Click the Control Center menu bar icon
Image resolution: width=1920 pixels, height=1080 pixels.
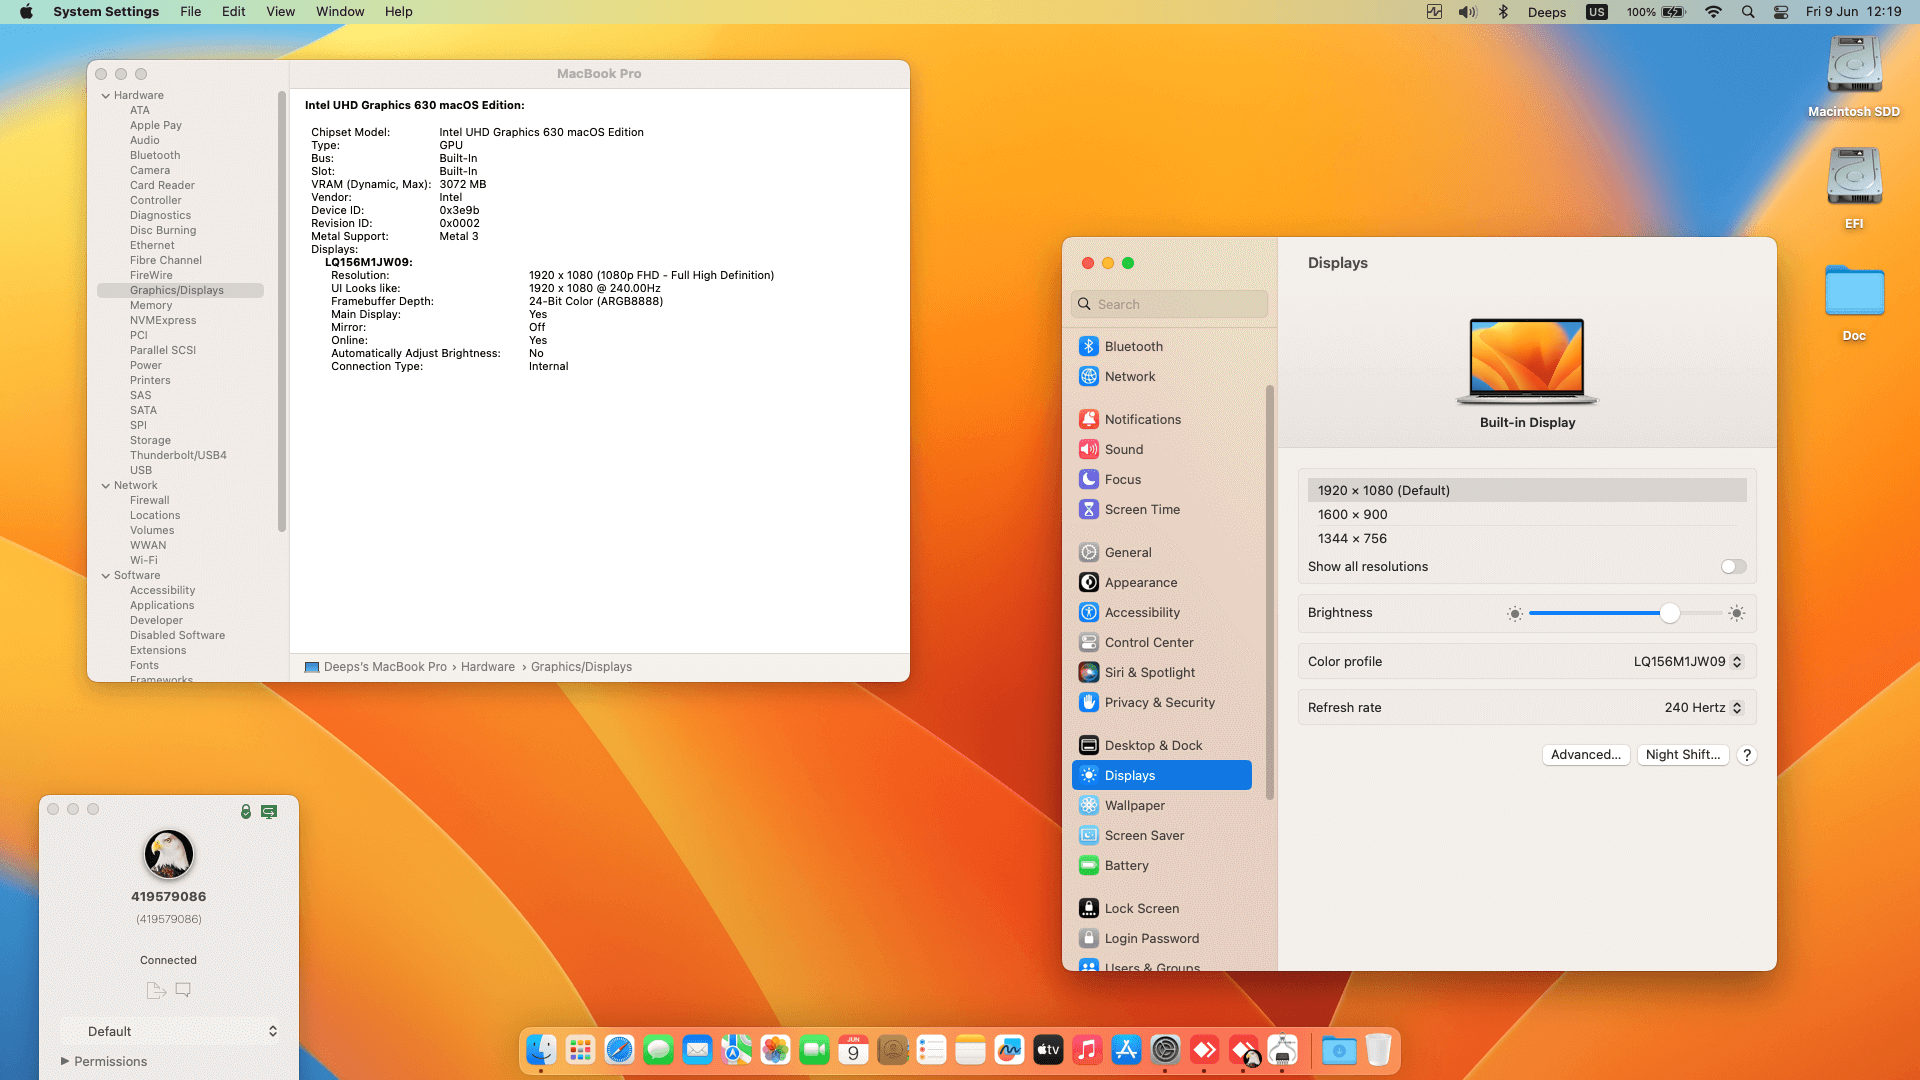click(x=1781, y=12)
